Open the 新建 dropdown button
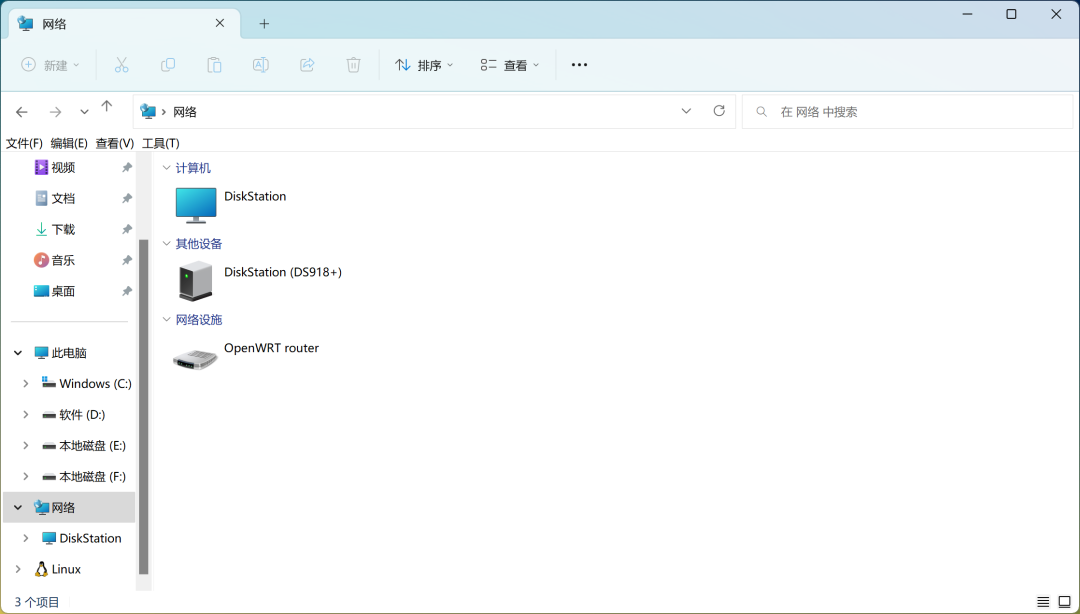The height and width of the screenshot is (614, 1080). (x=50, y=65)
